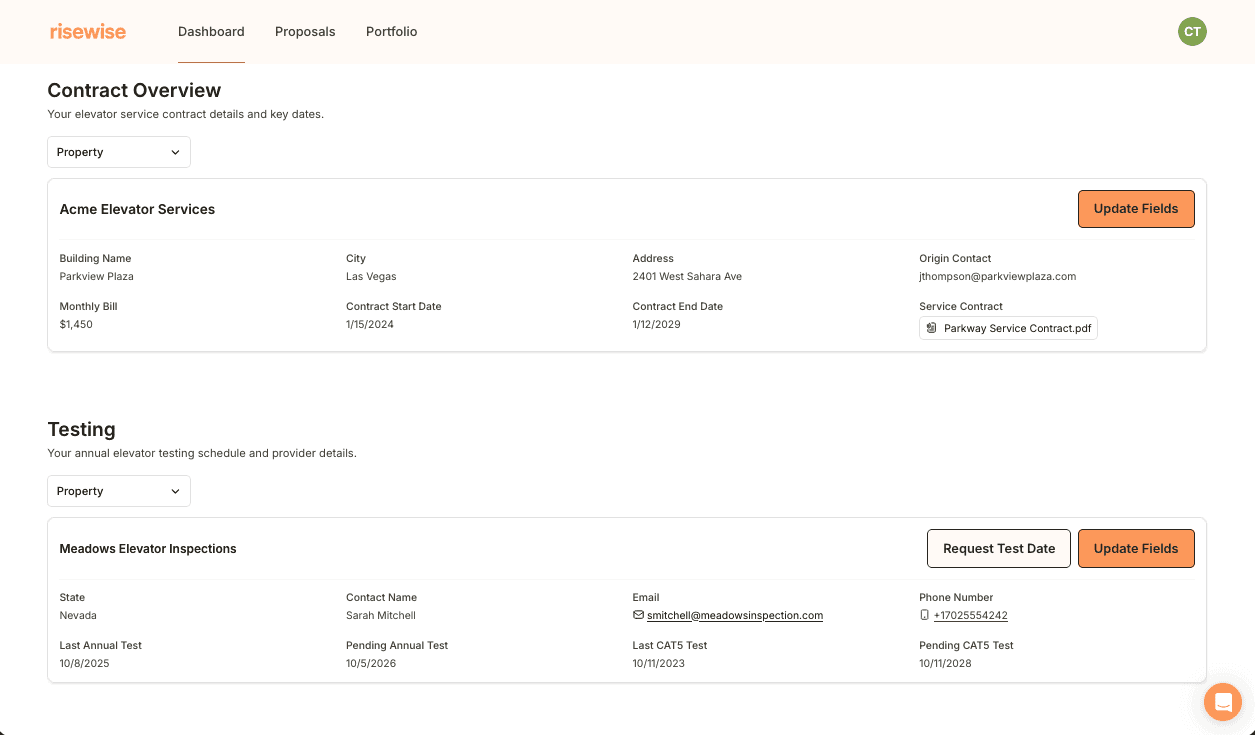Go to the Portfolio section
Viewport: 1255px width, 735px height.
391,31
